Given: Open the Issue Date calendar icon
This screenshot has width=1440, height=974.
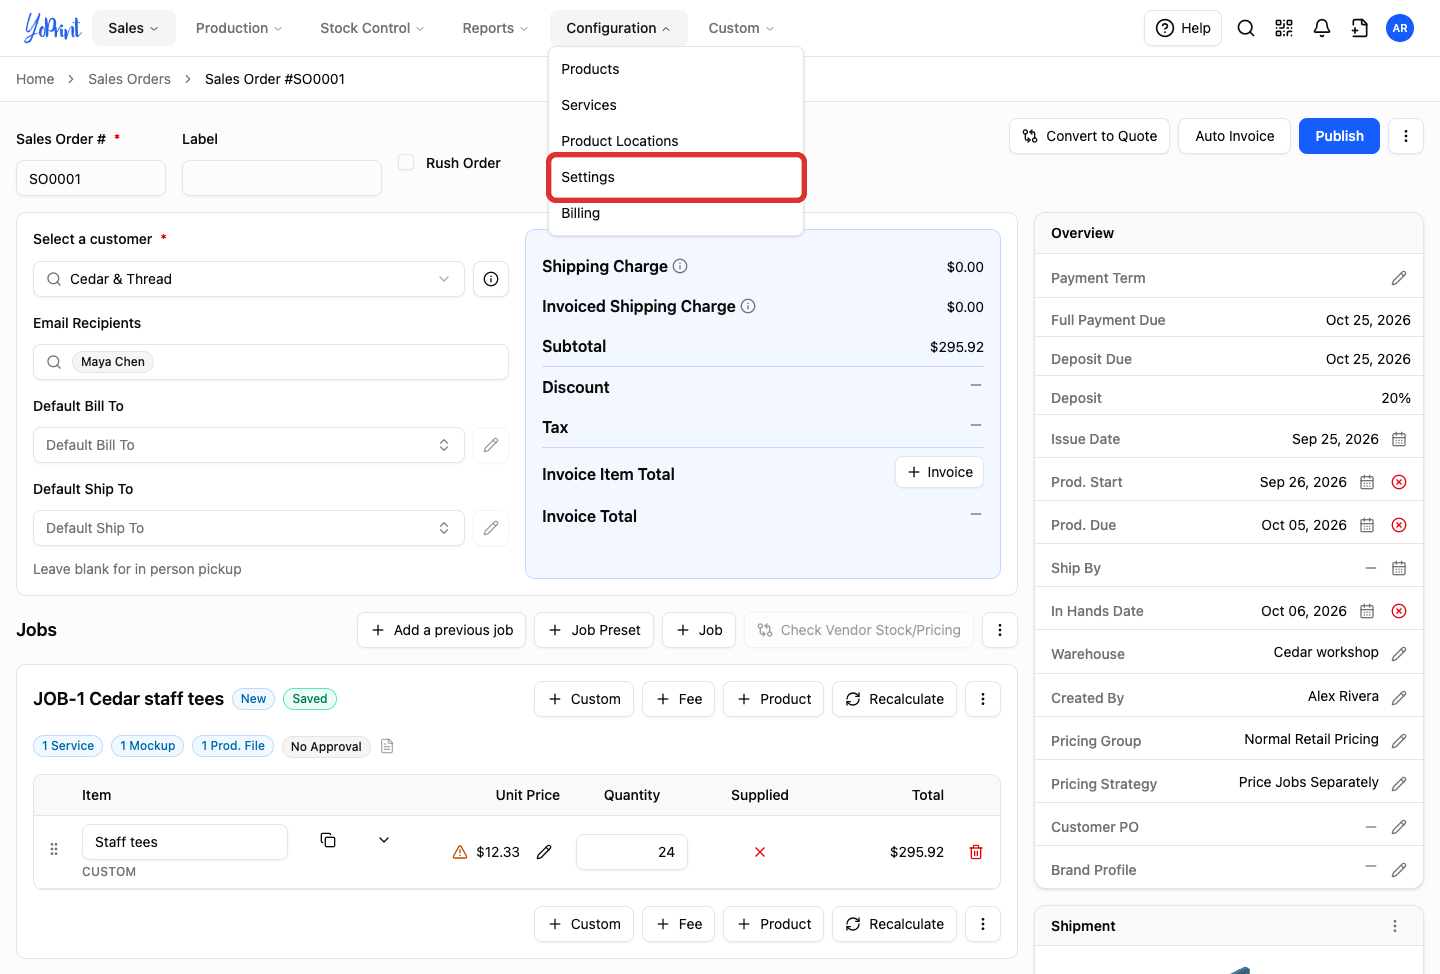Looking at the screenshot, I should tap(1399, 439).
